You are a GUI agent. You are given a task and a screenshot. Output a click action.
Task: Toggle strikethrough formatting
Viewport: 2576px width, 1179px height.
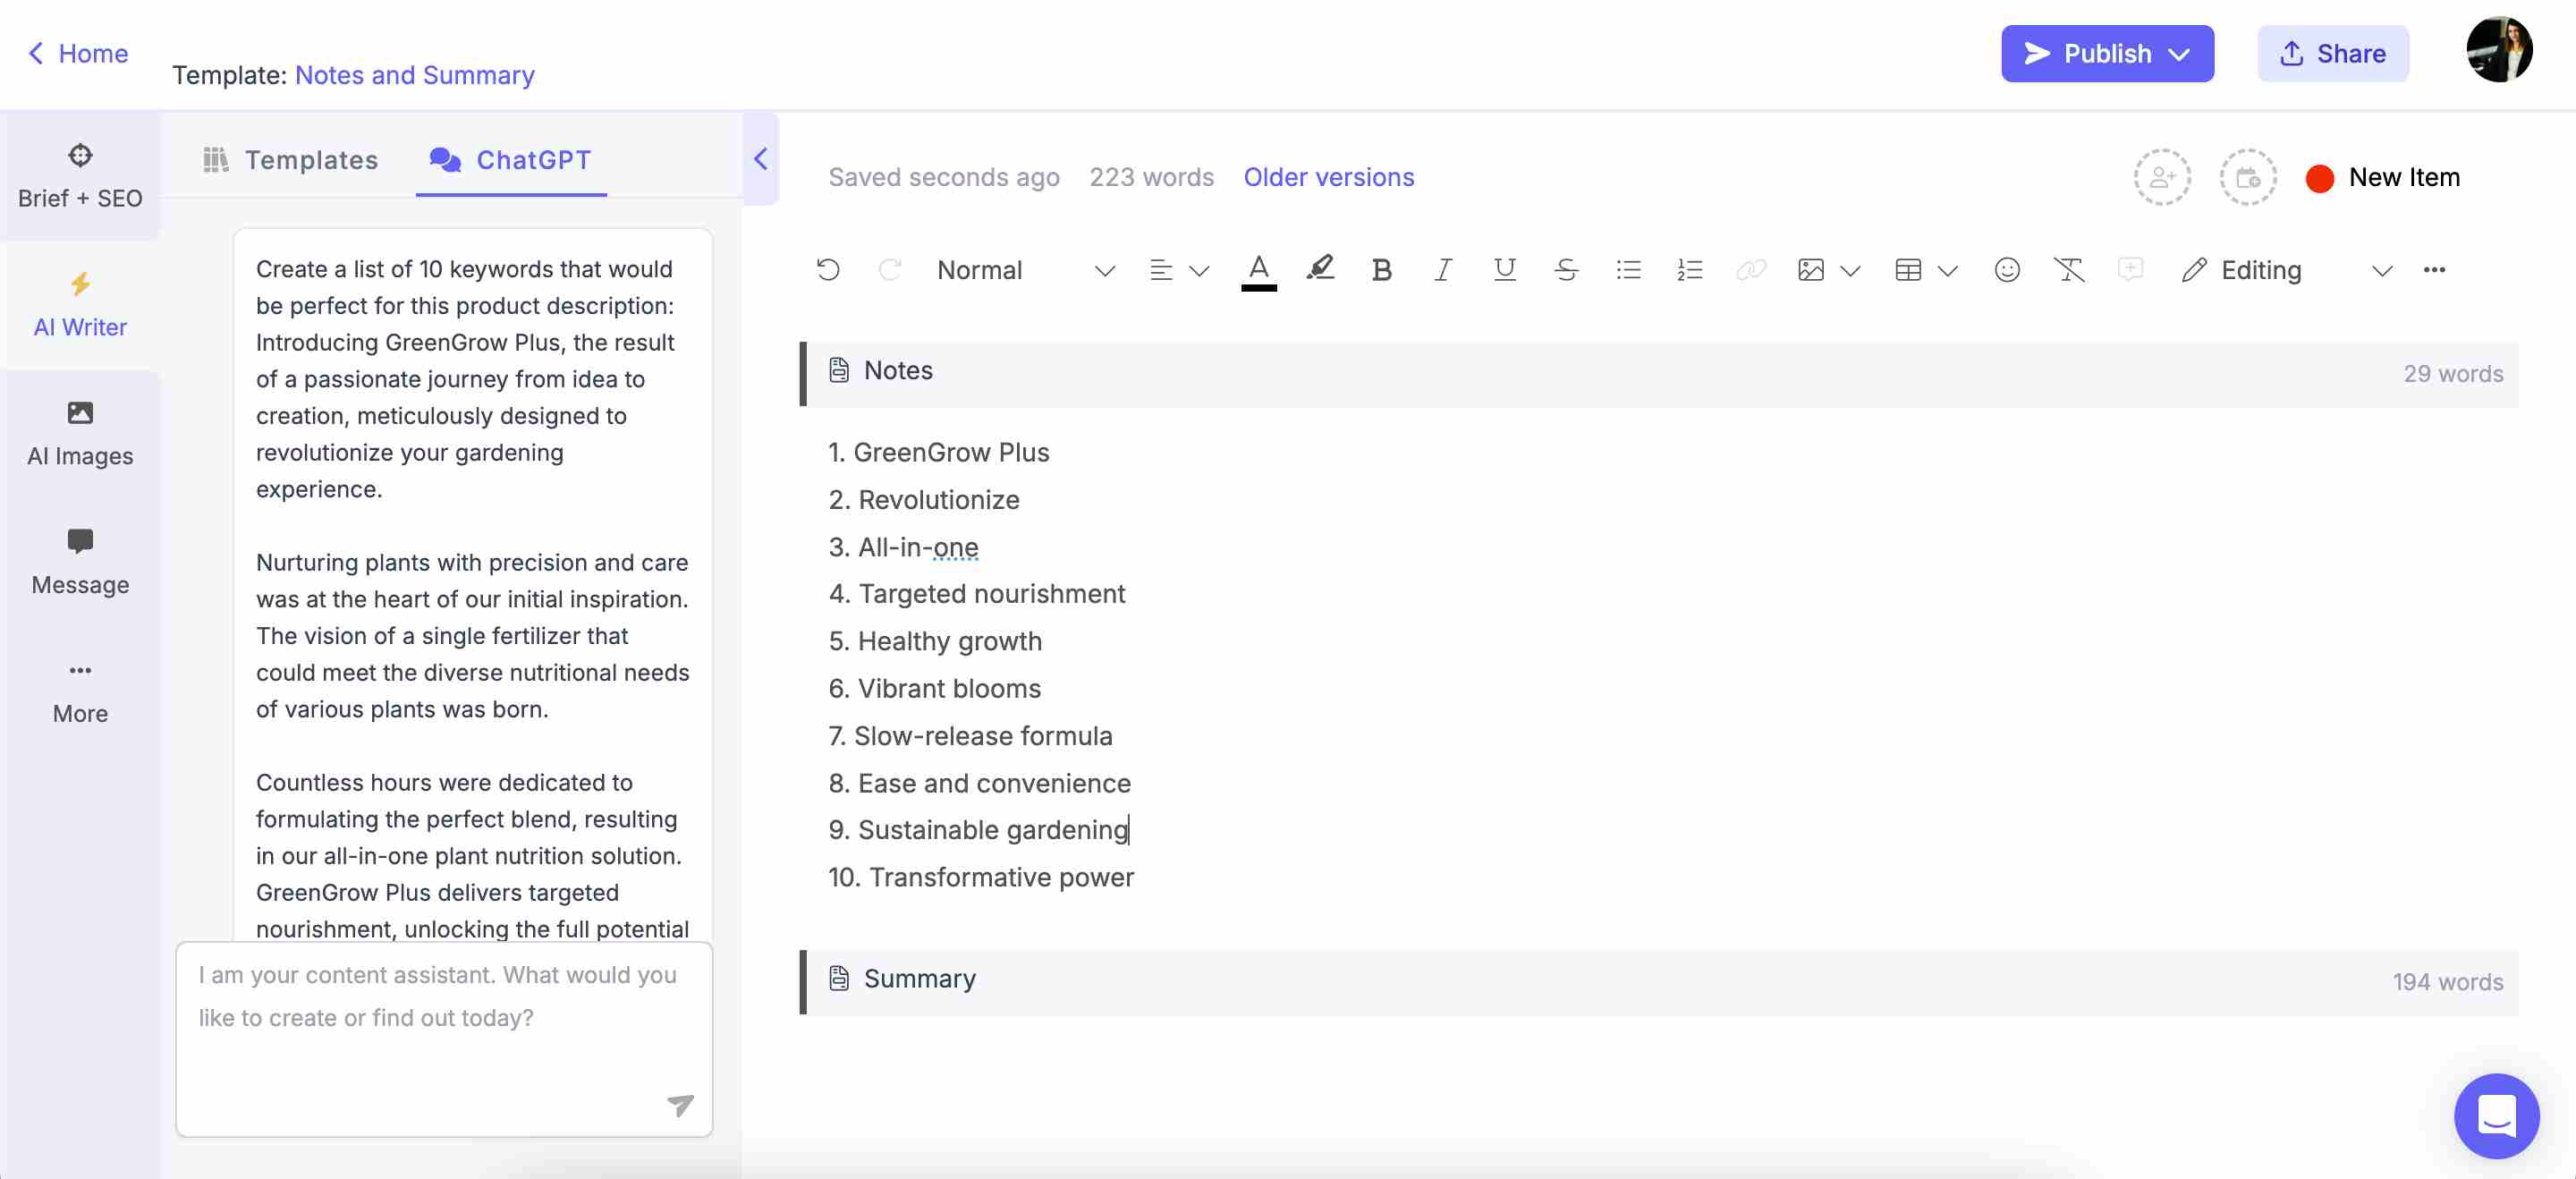[x=1566, y=270]
